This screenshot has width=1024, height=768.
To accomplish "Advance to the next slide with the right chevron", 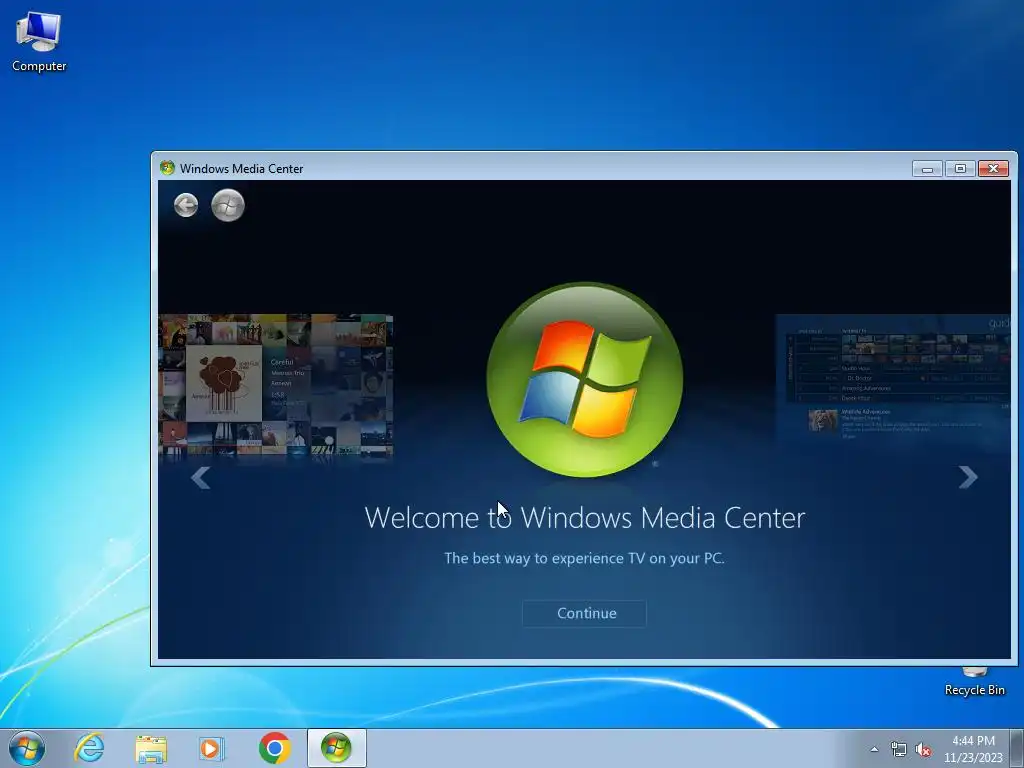I will pos(968,477).
